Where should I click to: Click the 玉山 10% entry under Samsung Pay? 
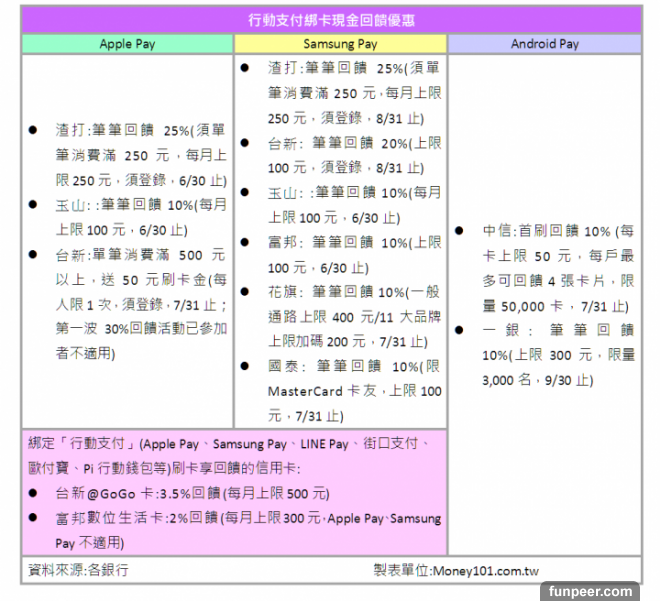click(x=352, y=204)
